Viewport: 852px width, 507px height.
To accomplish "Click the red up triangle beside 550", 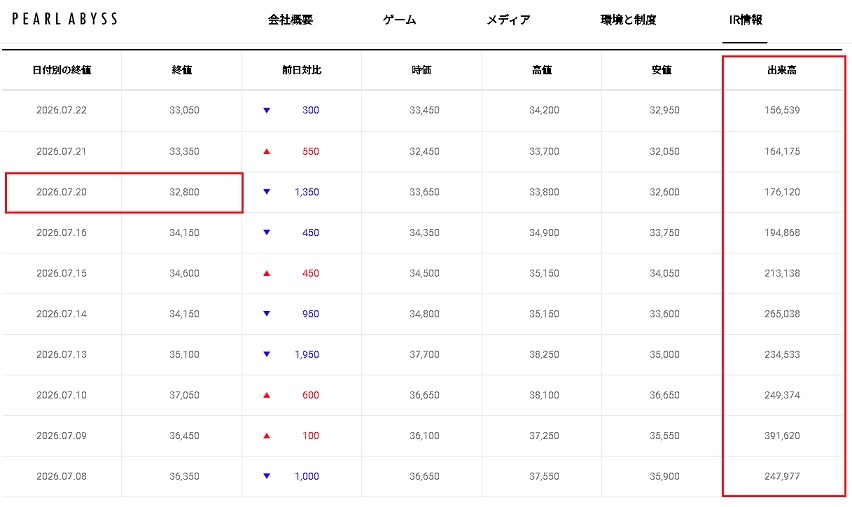I will [267, 152].
